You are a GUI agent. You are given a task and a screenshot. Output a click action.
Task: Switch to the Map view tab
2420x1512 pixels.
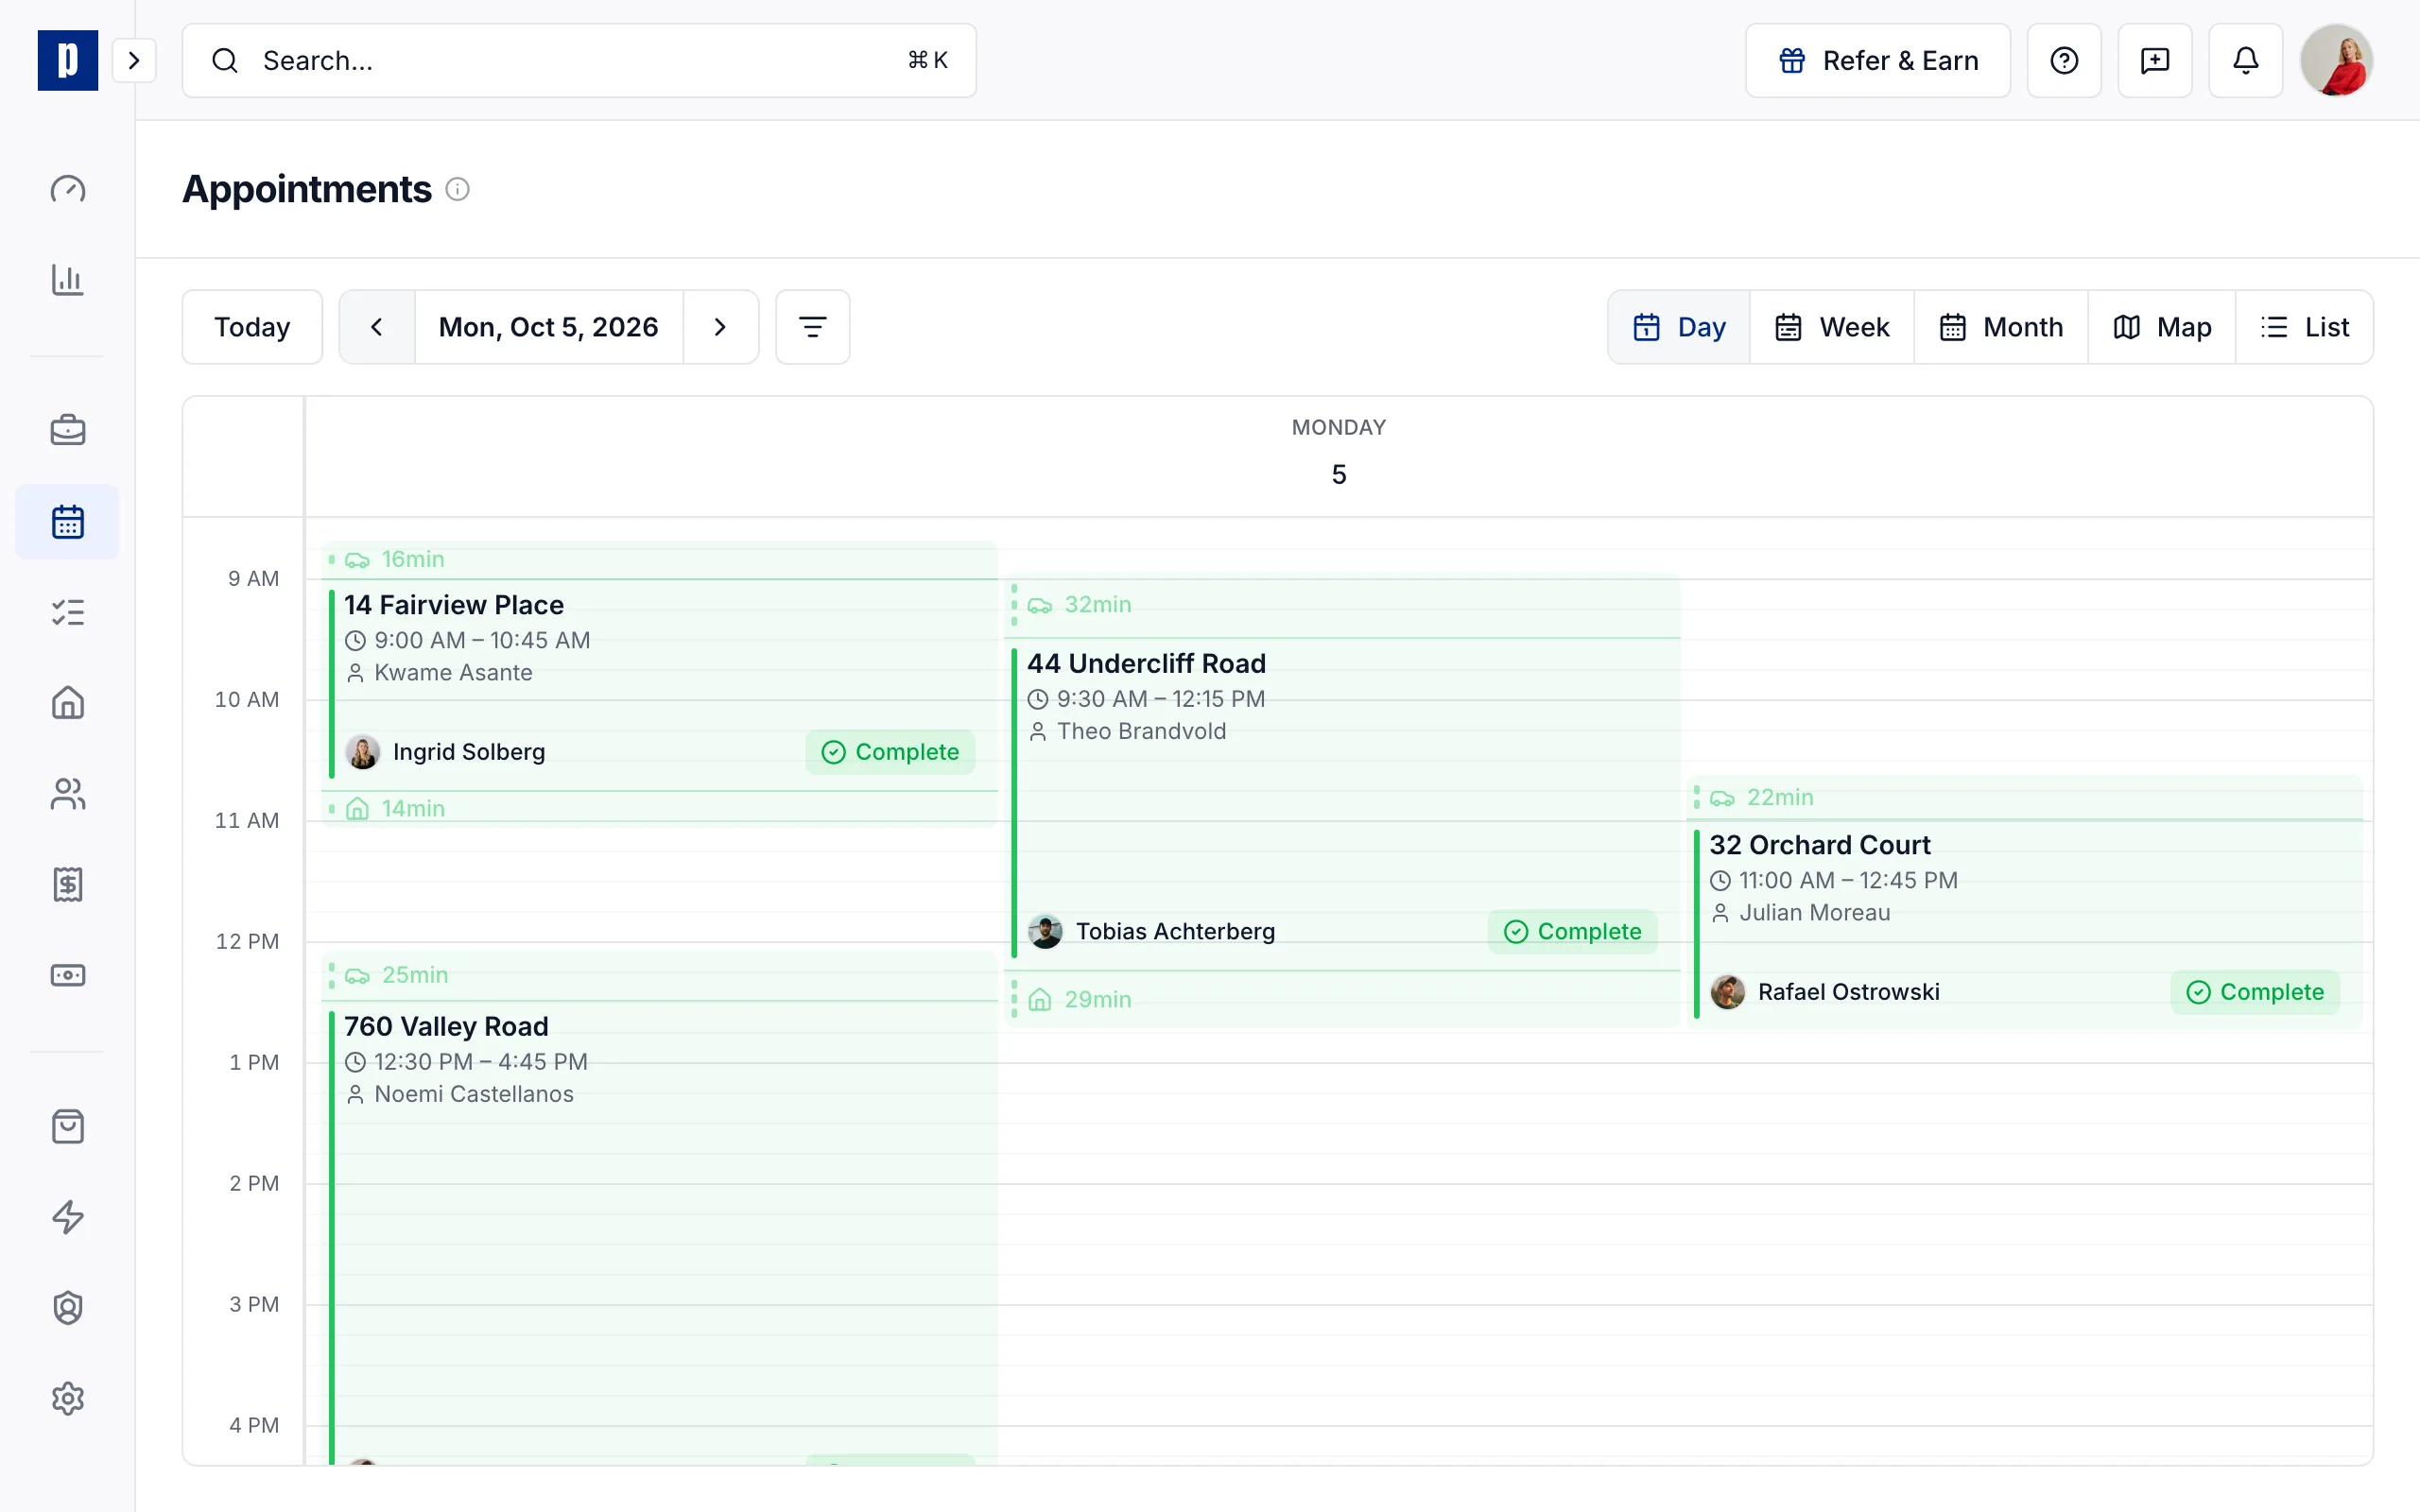pos(2162,327)
